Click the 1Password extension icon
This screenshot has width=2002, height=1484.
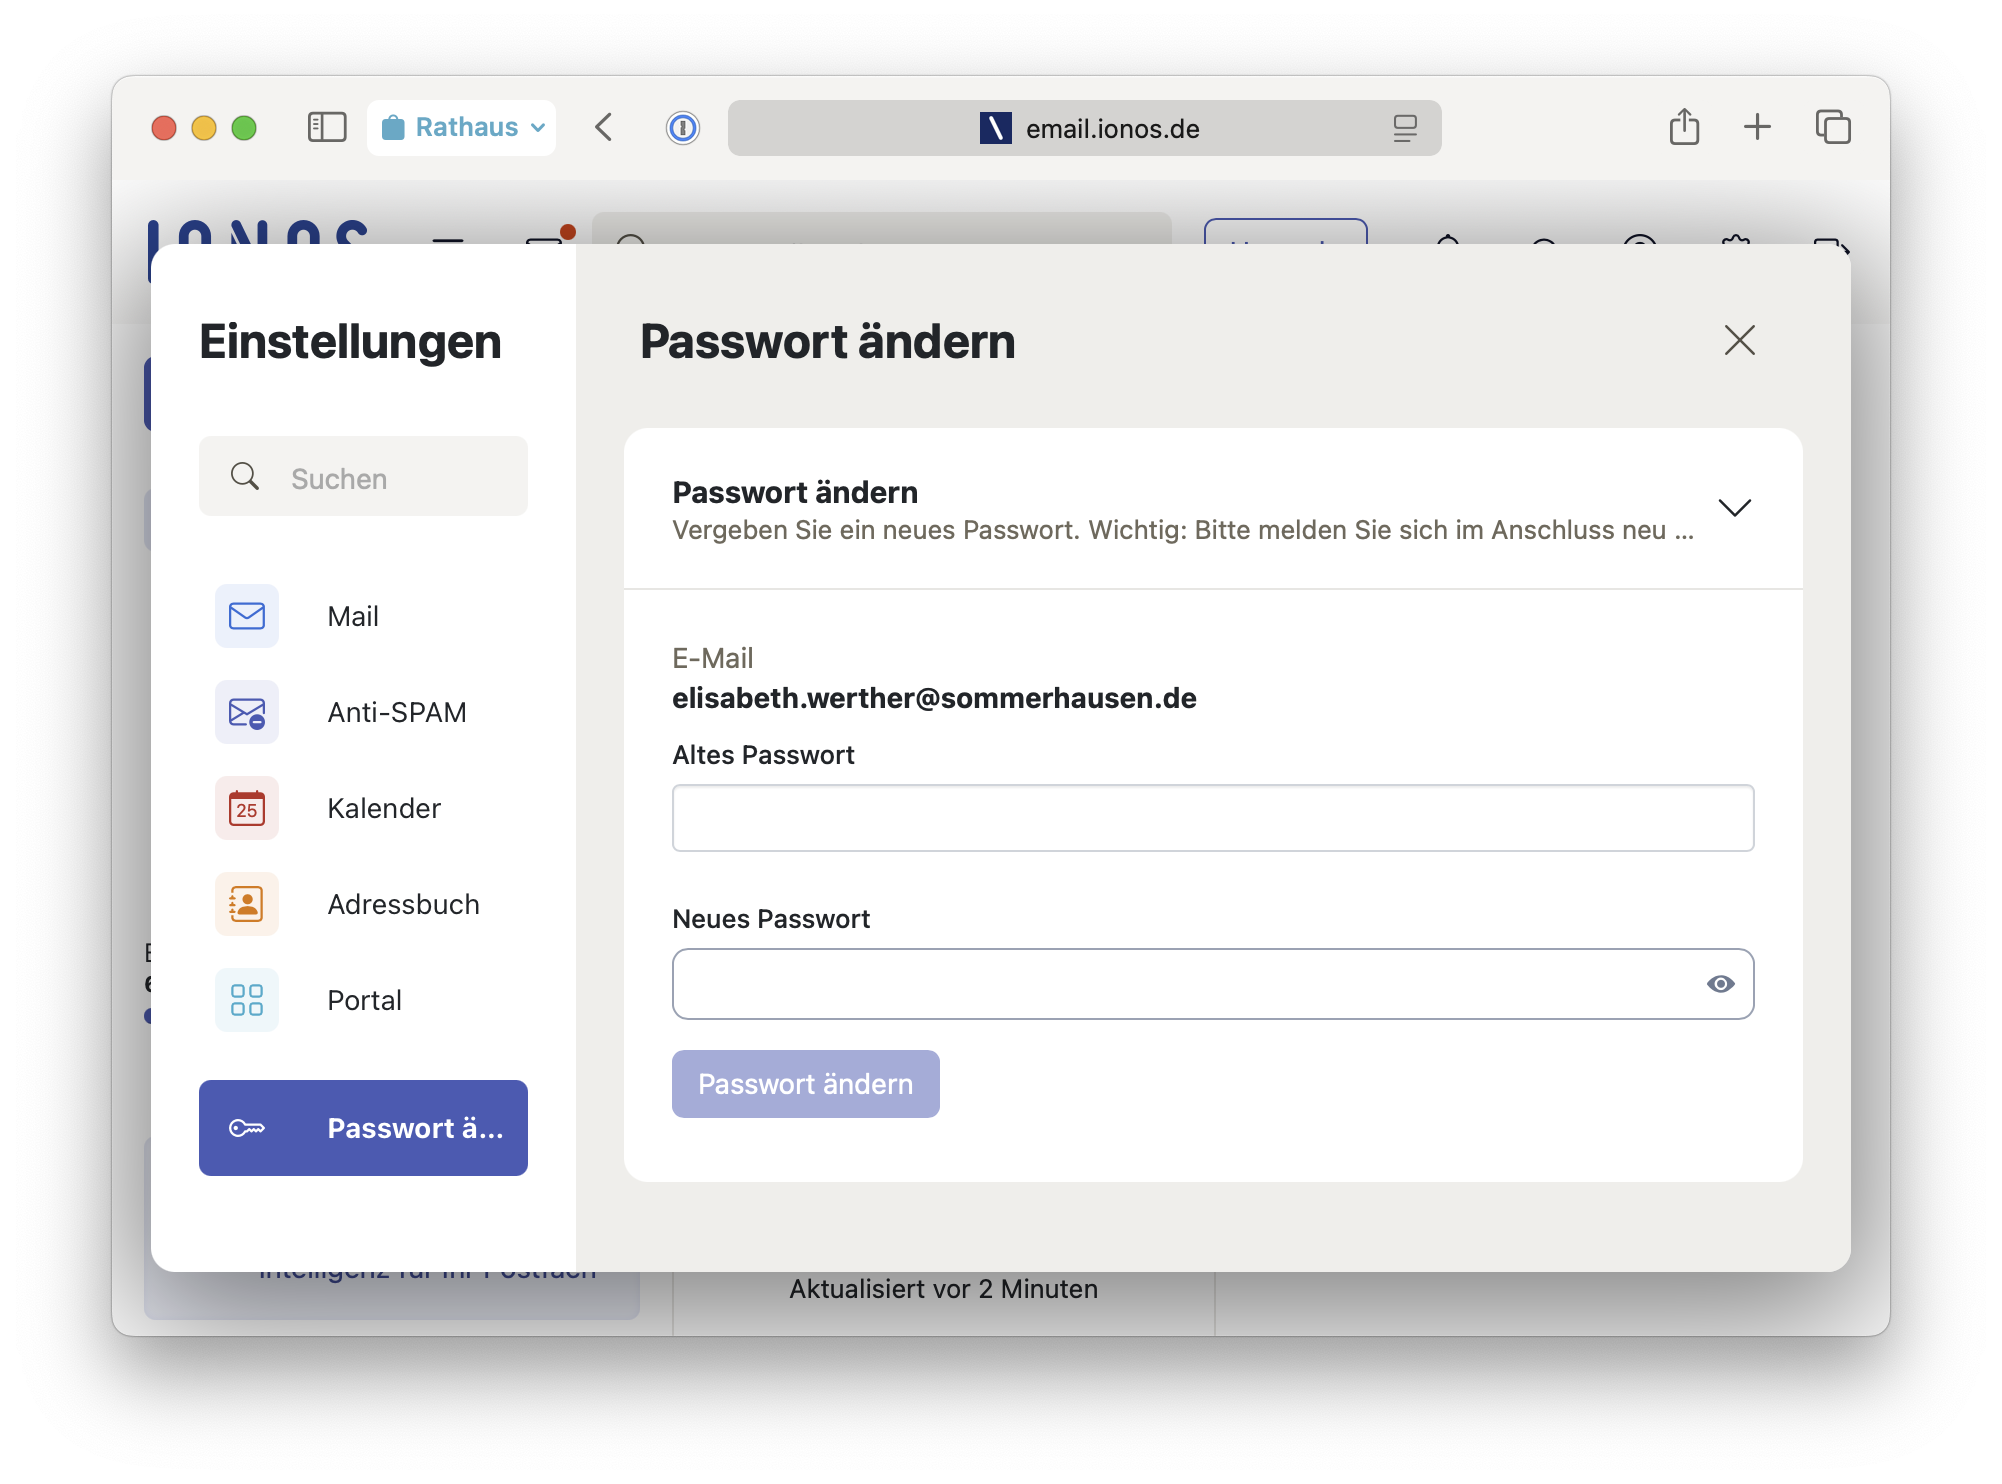click(683, 128)
